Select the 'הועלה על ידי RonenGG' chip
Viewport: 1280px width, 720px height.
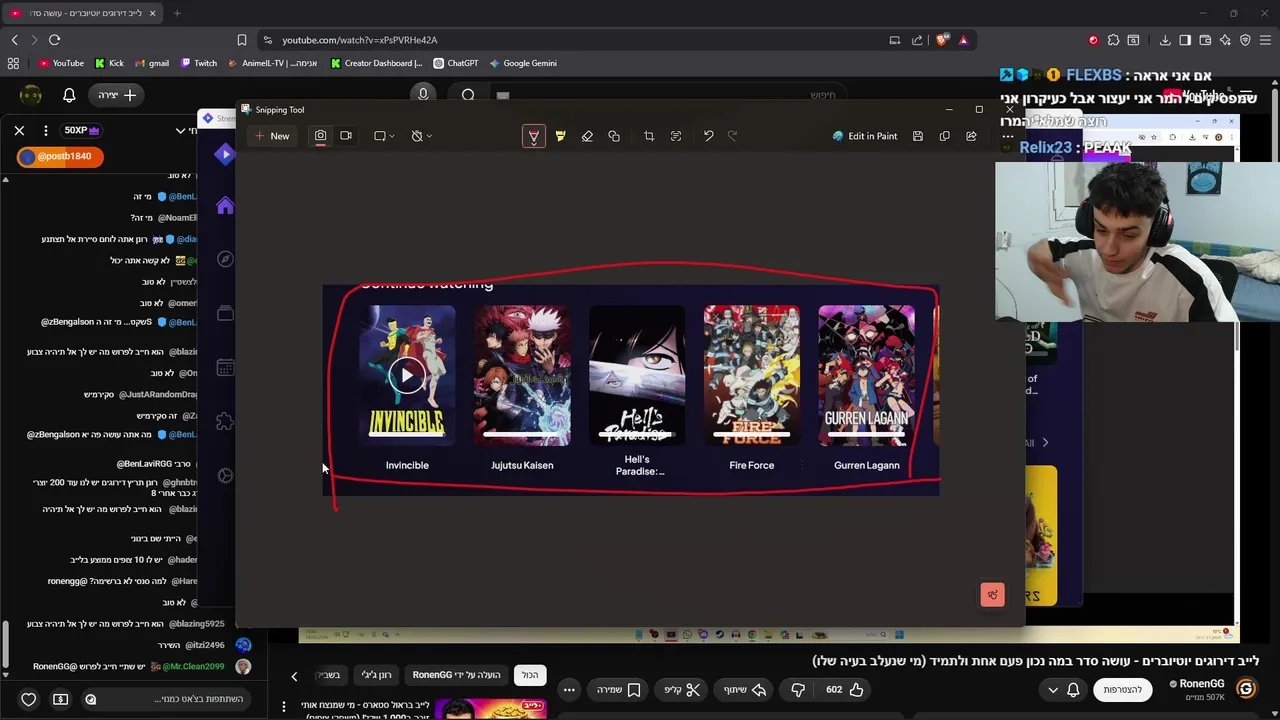coord(456,675)
